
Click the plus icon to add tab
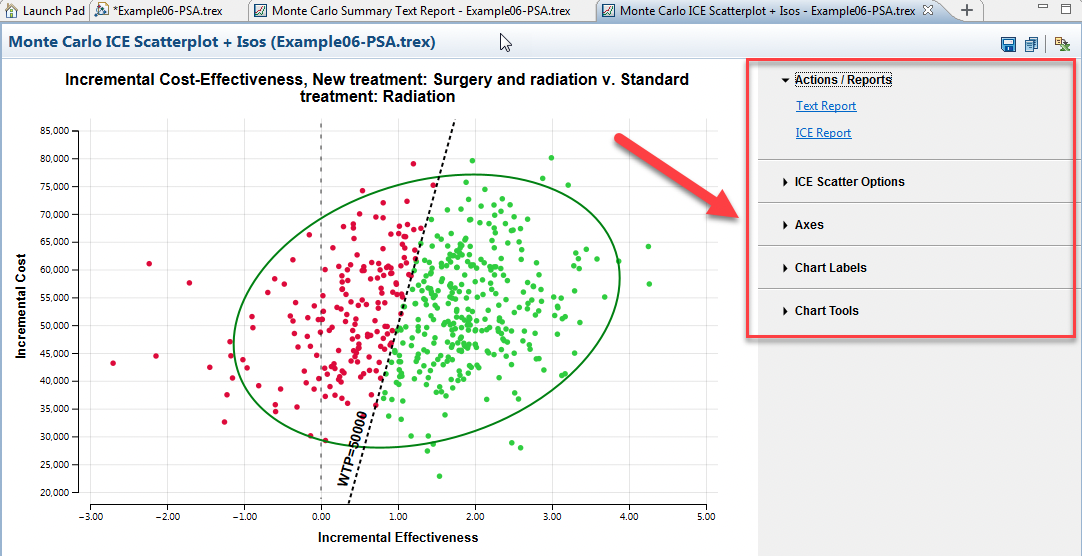point(966,10)
